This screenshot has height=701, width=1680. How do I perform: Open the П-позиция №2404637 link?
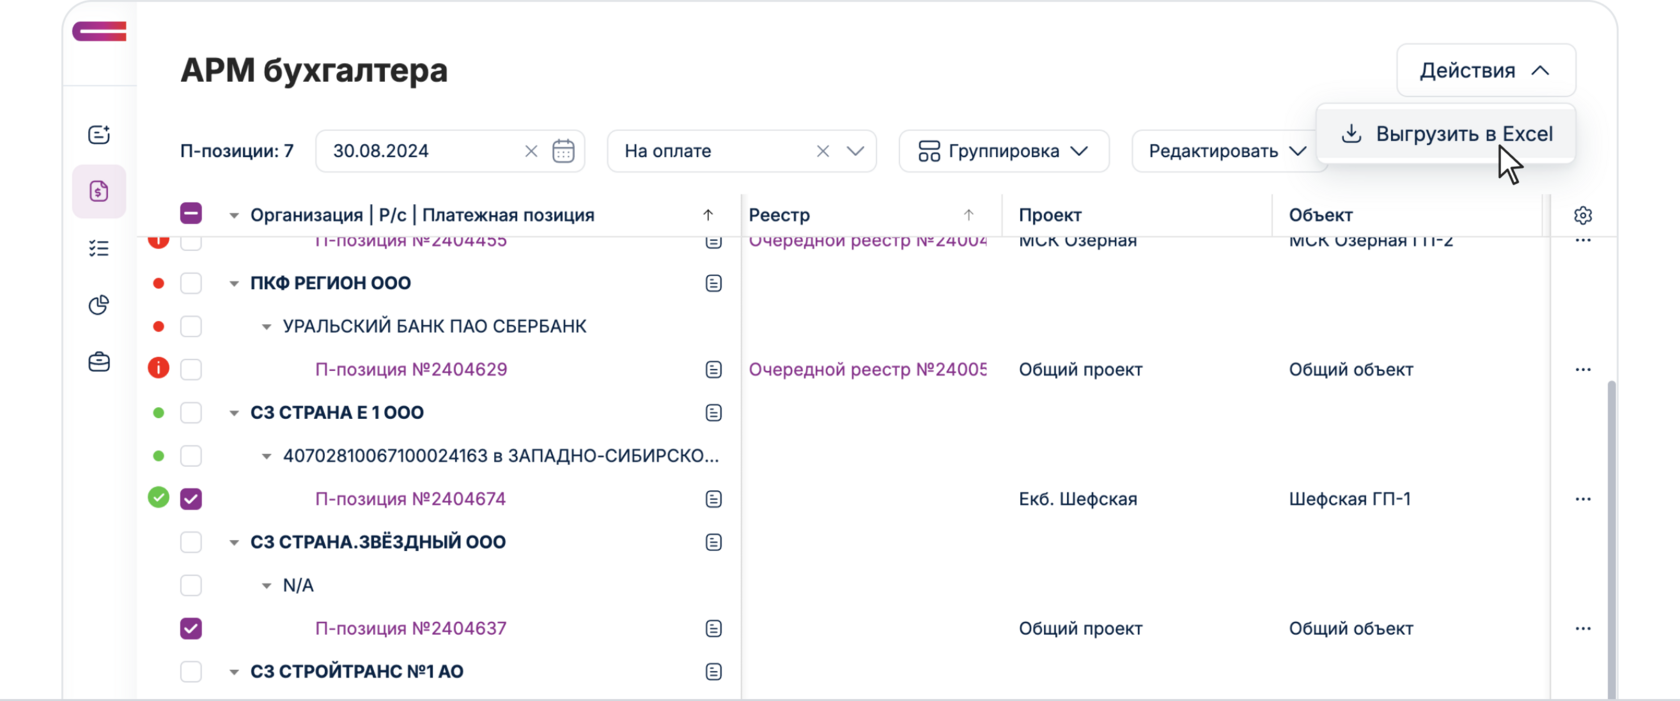410,629
